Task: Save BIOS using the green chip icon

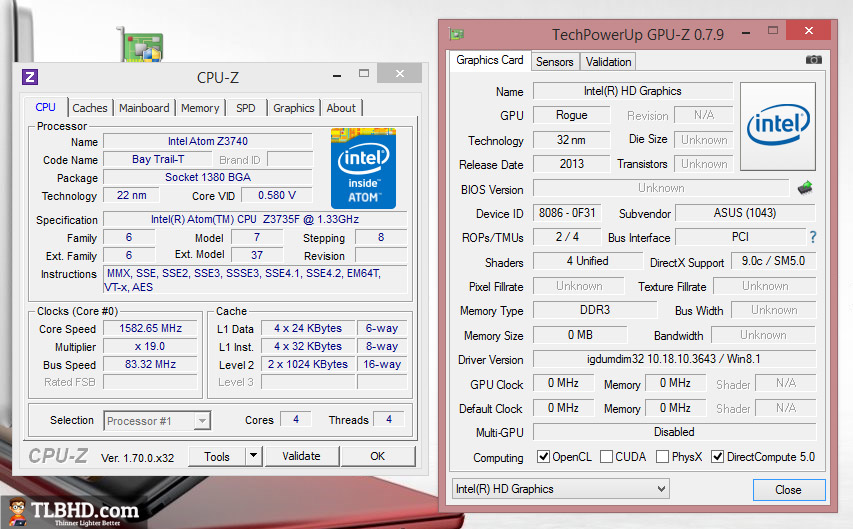Action: click(805, 188)
